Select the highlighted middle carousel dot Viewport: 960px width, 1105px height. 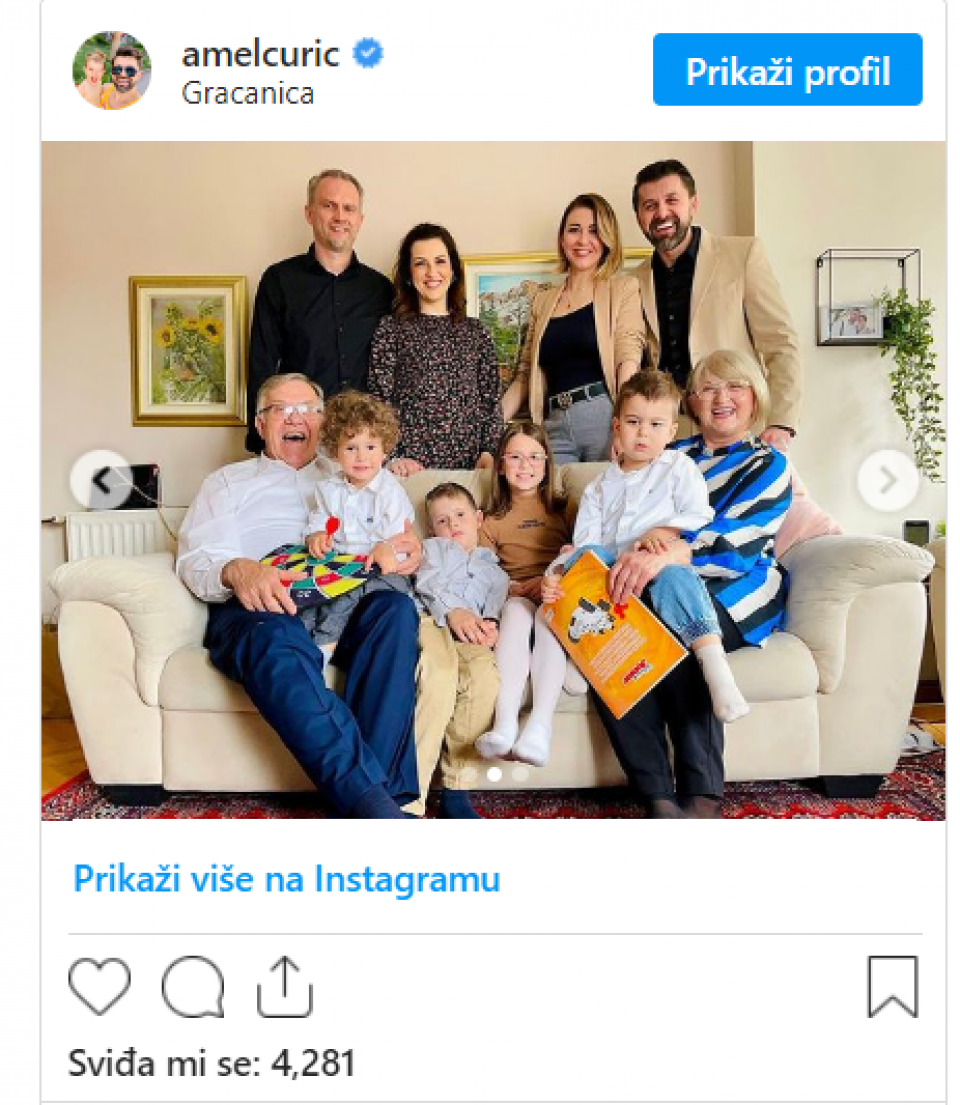(495, 774)
